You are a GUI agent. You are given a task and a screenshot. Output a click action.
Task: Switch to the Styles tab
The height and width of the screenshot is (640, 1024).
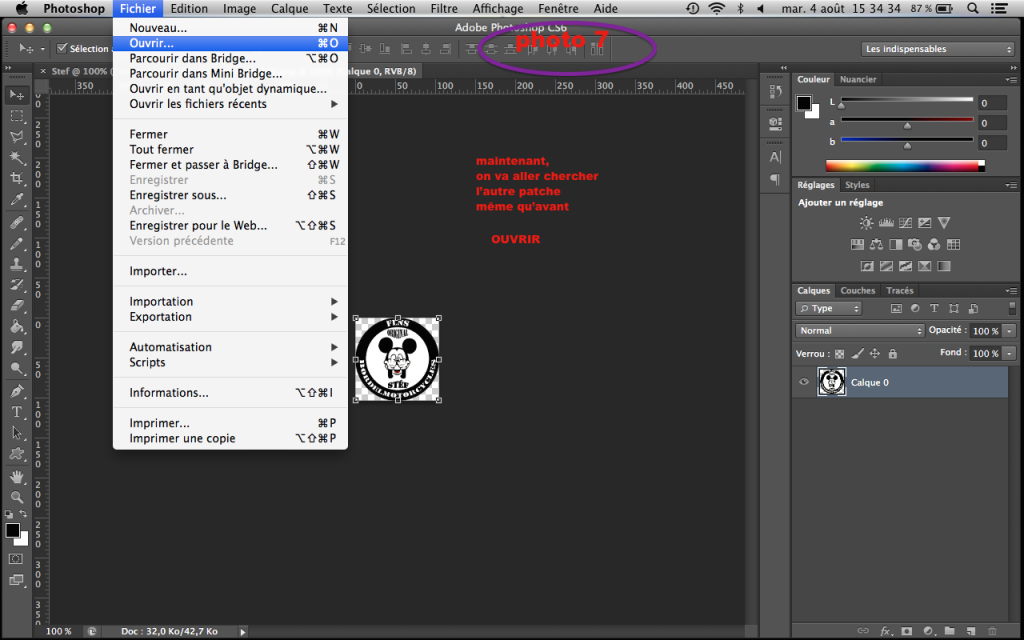[x=857, y=185]
